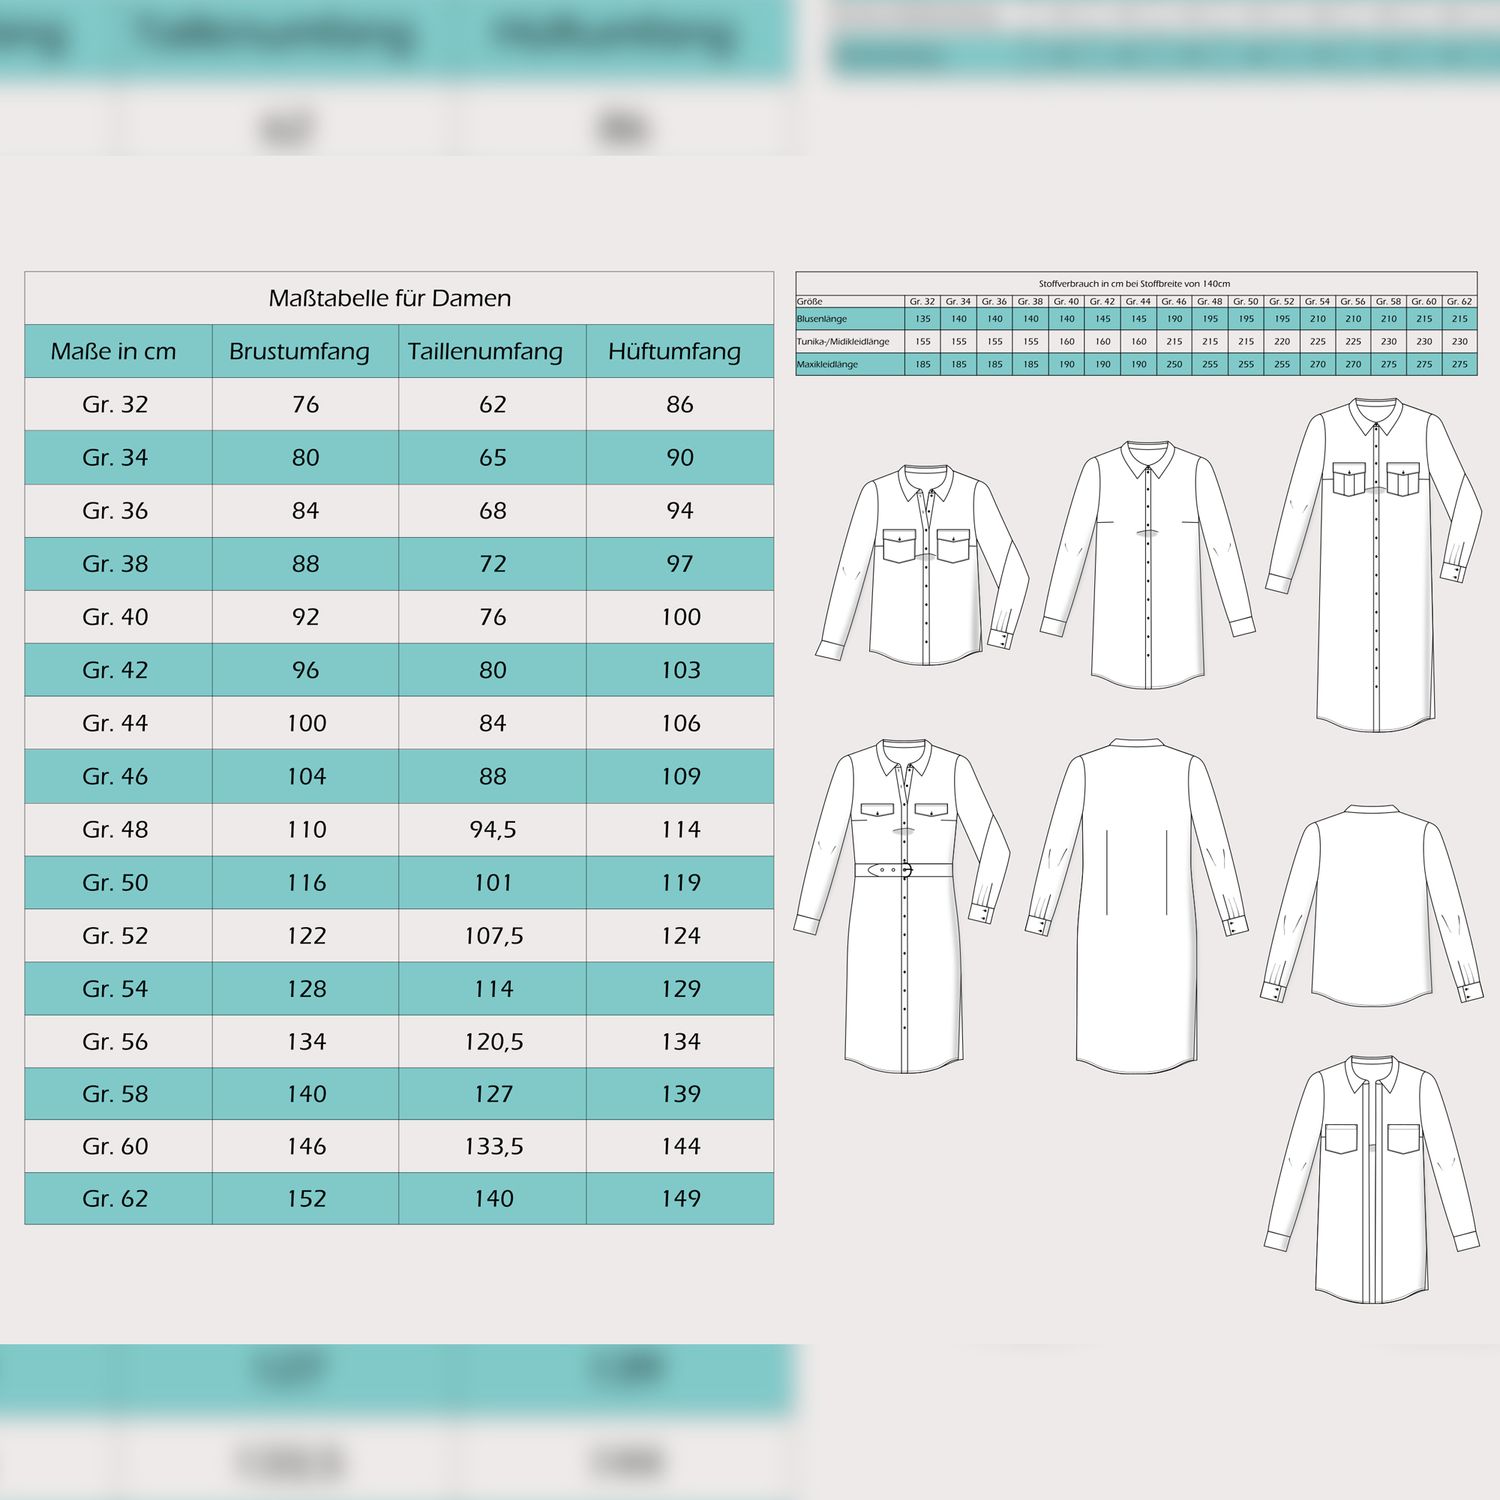Click the dress back view drawing with darts
1500x1500 pixels.
click(1137, 906)
